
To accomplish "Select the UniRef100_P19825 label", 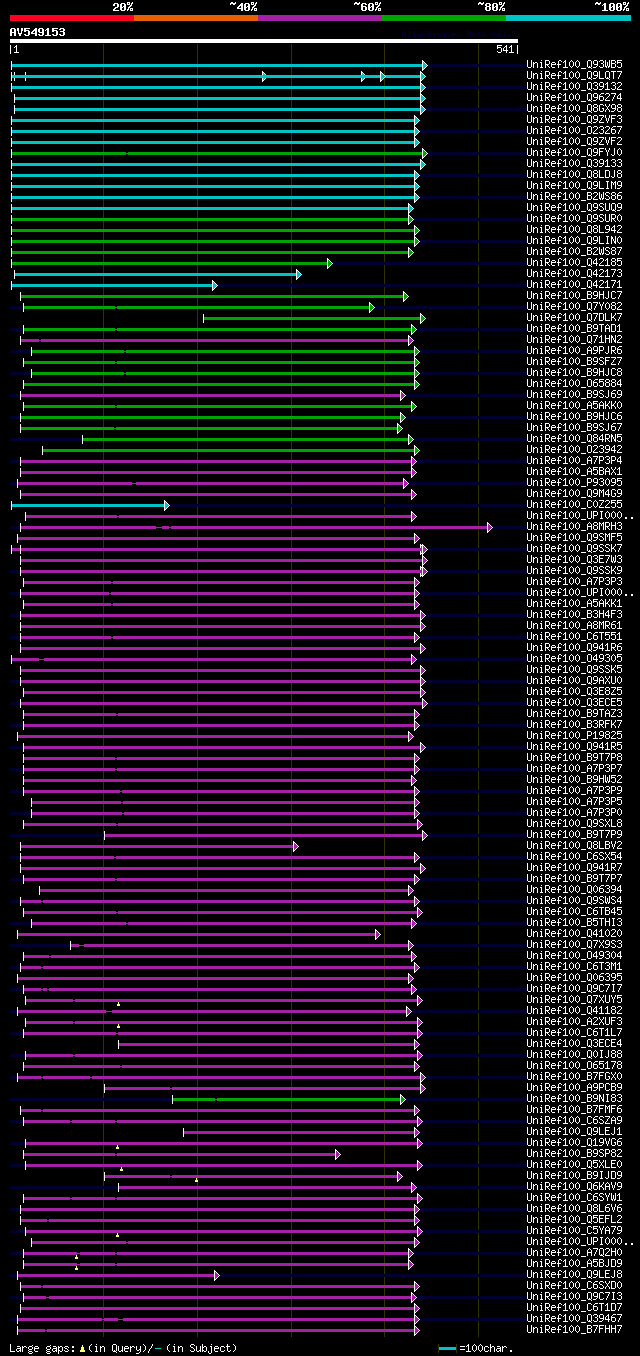I will [x=574, y=736].
